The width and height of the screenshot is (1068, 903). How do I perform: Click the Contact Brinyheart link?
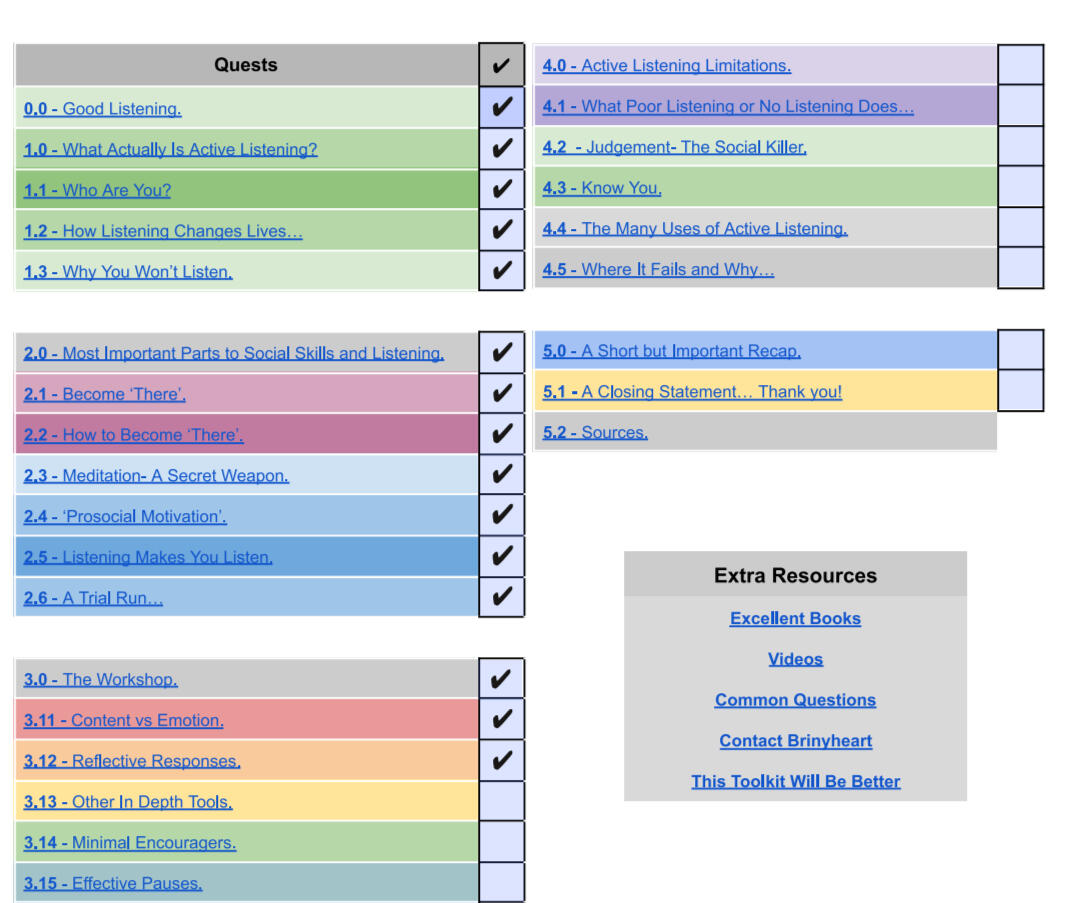pos(795,741)
